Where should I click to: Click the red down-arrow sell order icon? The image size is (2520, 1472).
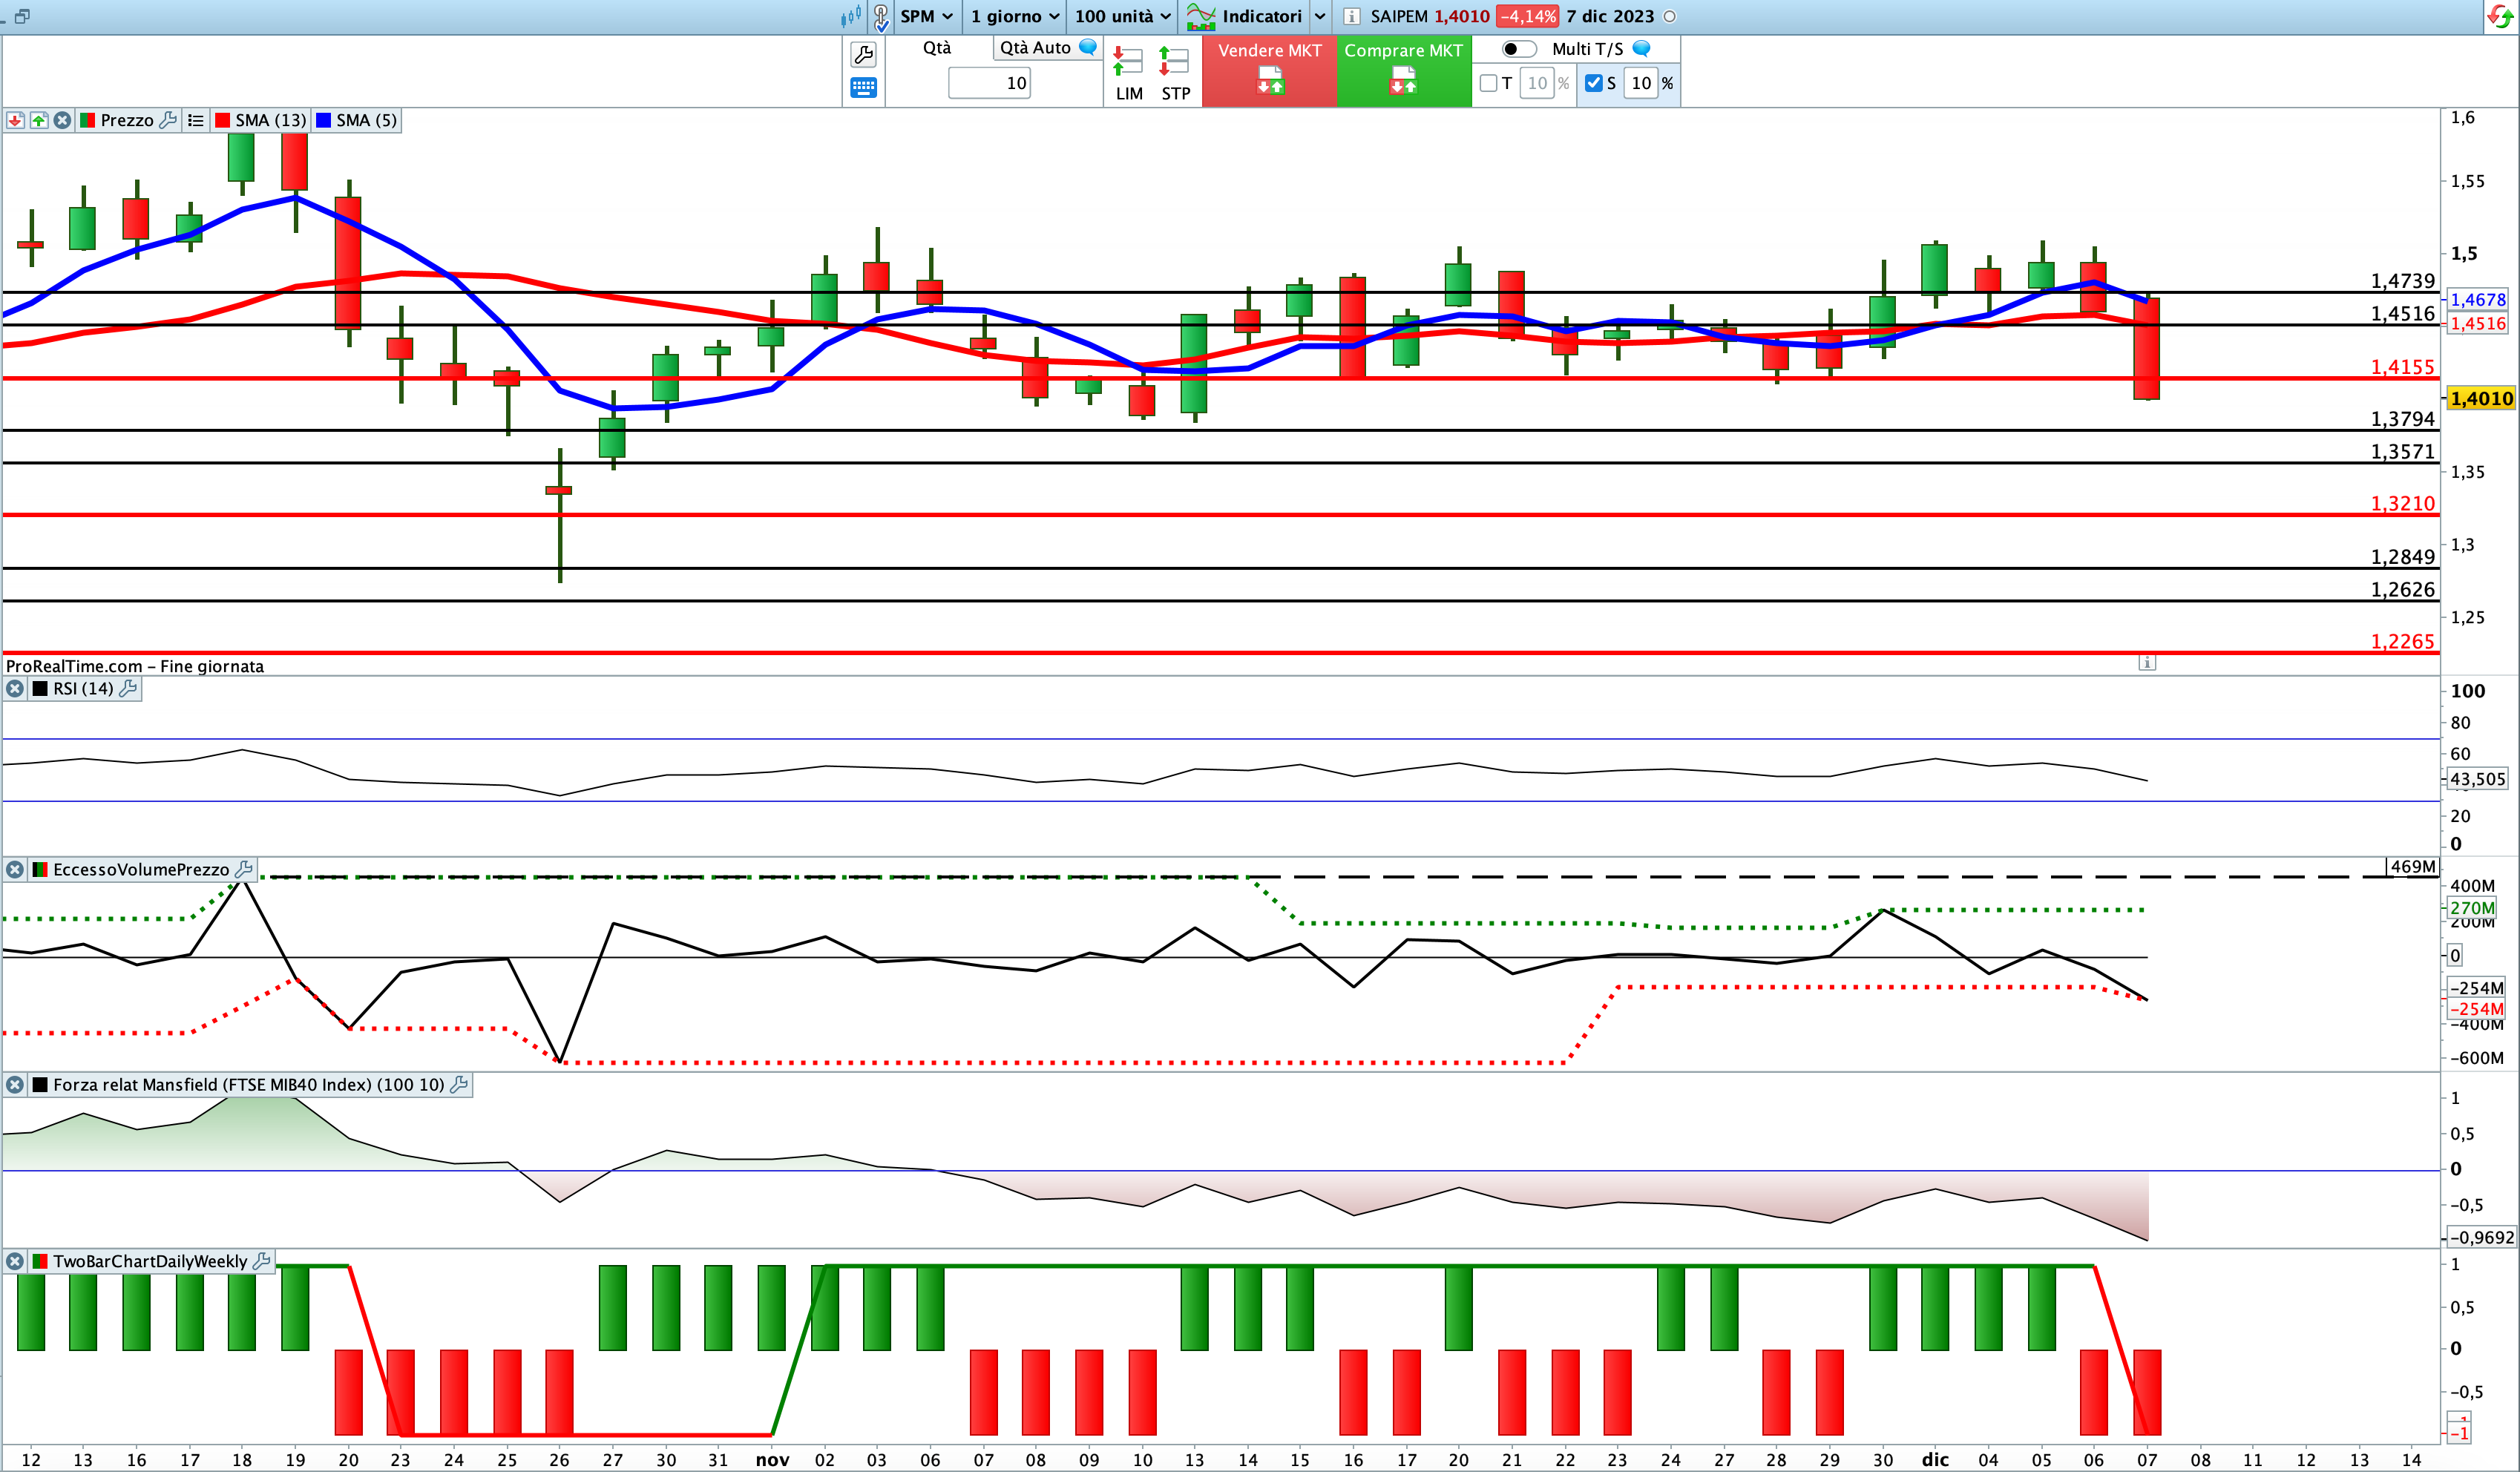pos(15,120)
